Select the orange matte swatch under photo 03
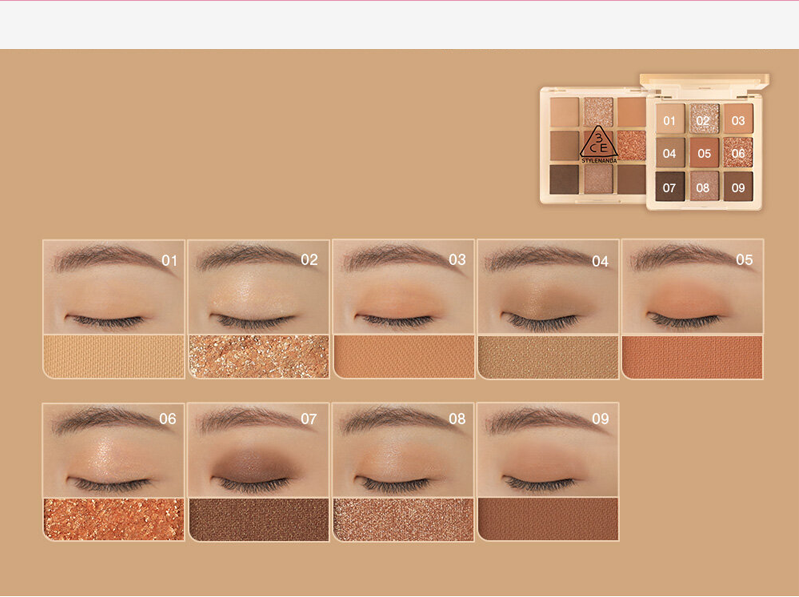 (x=403, y=357)
